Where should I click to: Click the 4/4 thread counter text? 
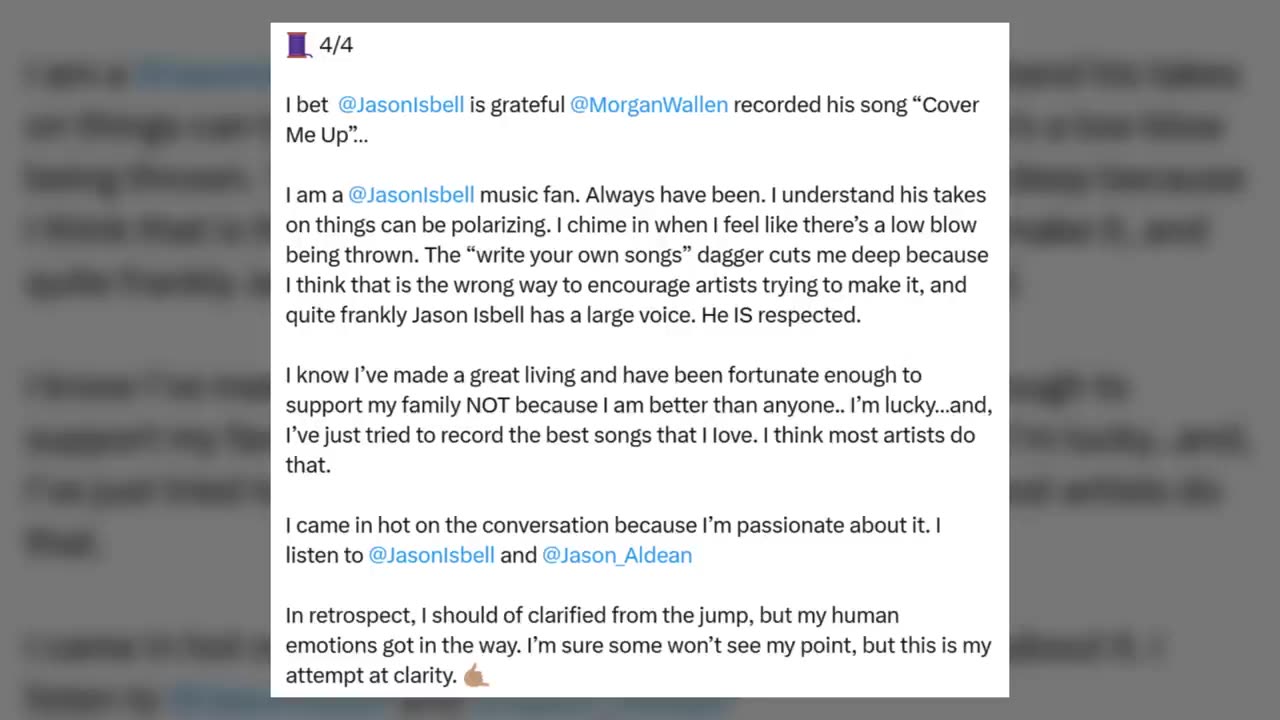[336, 45]
